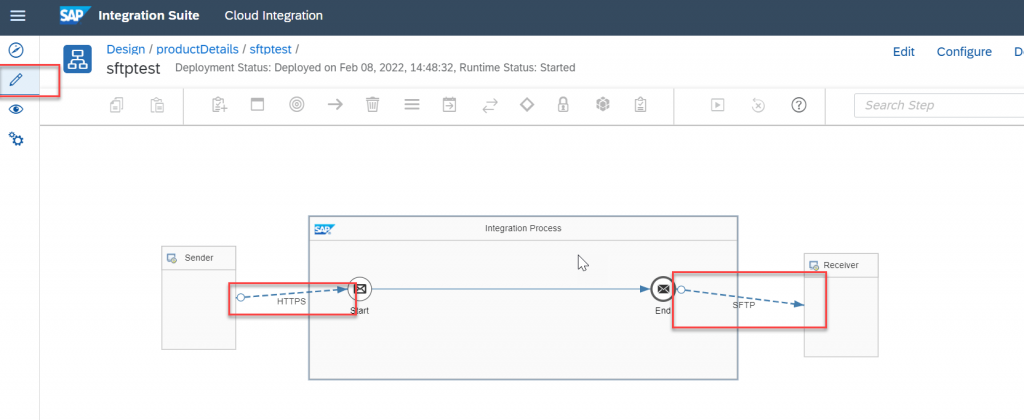The image size is (1024, 420).
Task: Click the Configure button
Action: pos(964,52)
